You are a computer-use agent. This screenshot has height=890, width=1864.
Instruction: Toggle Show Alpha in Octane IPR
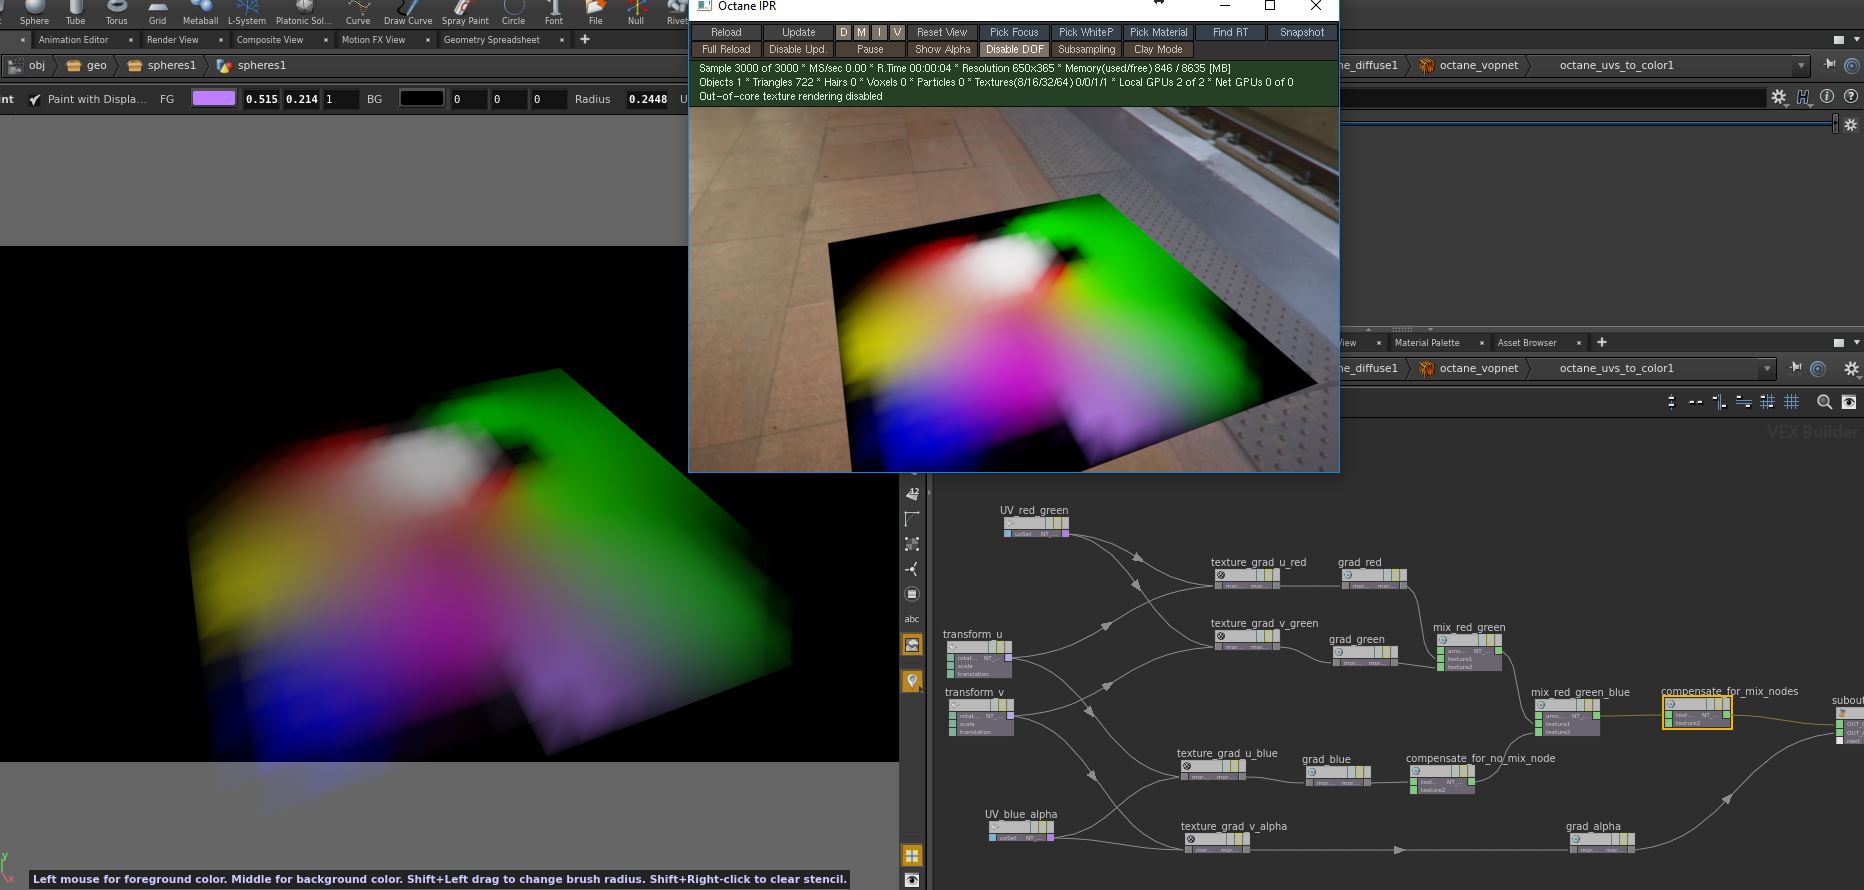[x=942, y=49]
